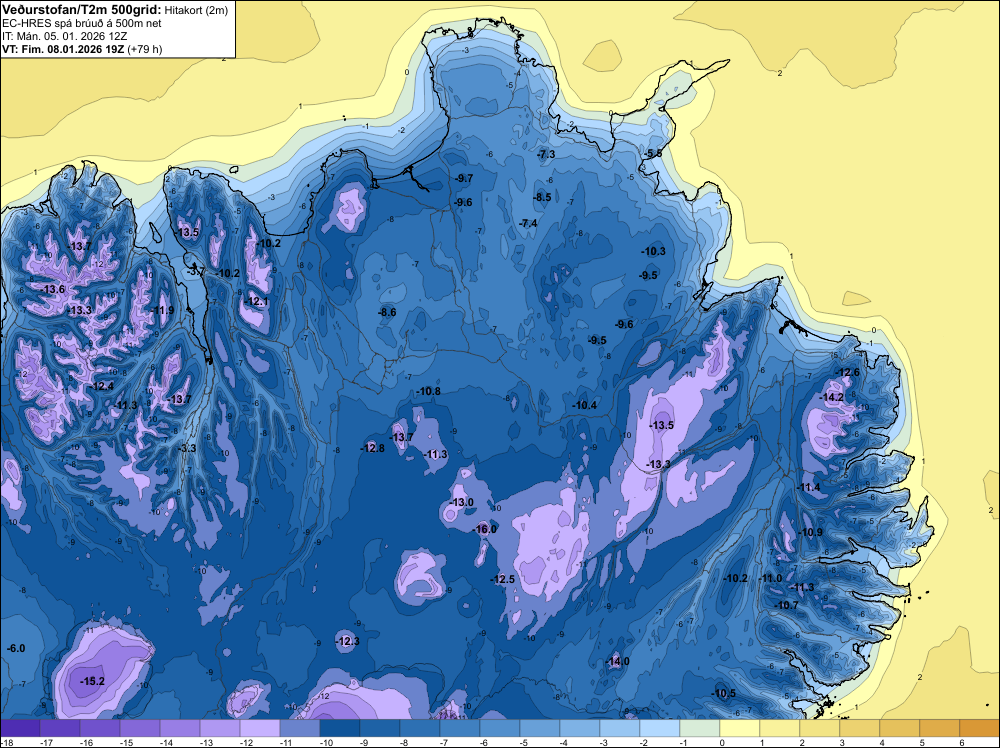Viewport: 1000px width, 748px height.
Task: Select the -10.5 temperature value
Action: [x=724, y=694]
